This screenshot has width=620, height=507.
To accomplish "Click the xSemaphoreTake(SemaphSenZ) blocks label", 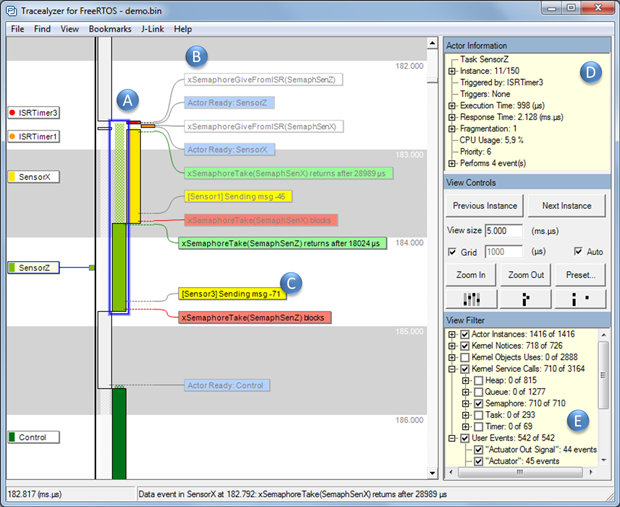I will (255, 318).
